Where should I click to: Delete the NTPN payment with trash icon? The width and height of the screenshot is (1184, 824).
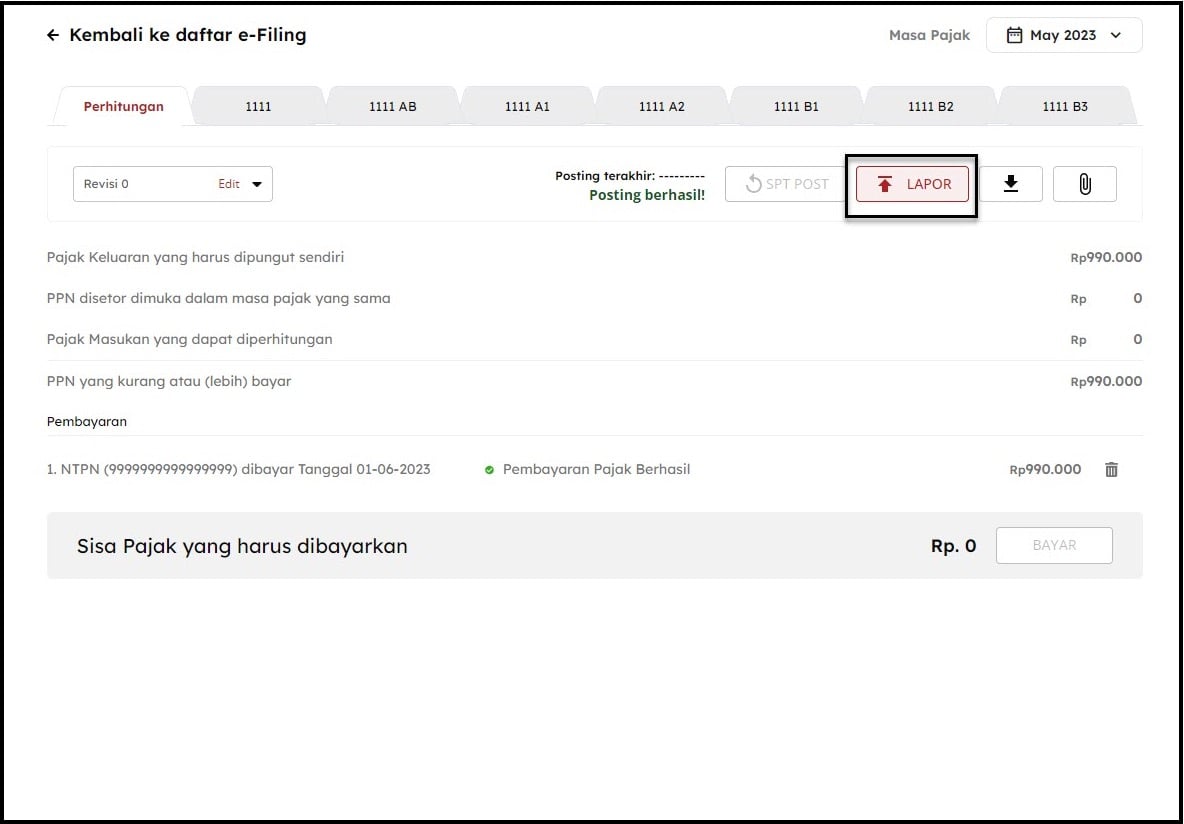[1111, 469]
